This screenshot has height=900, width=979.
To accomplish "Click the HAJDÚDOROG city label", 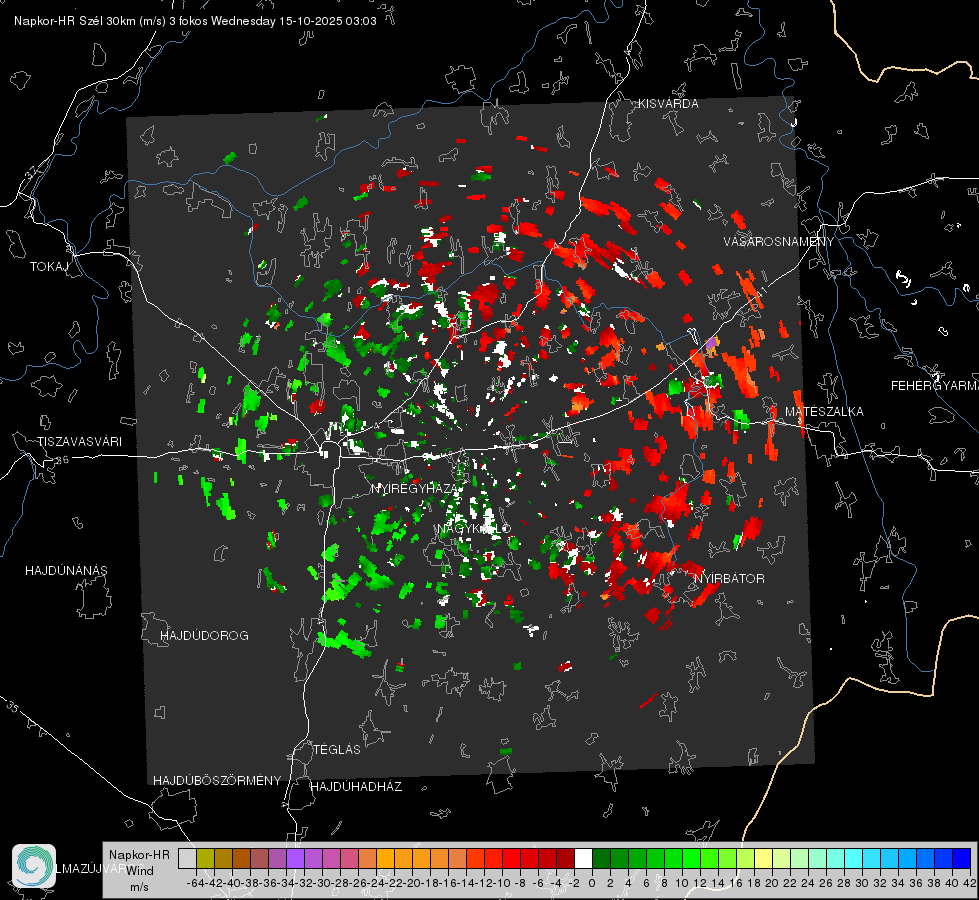I will click(204, 636).
